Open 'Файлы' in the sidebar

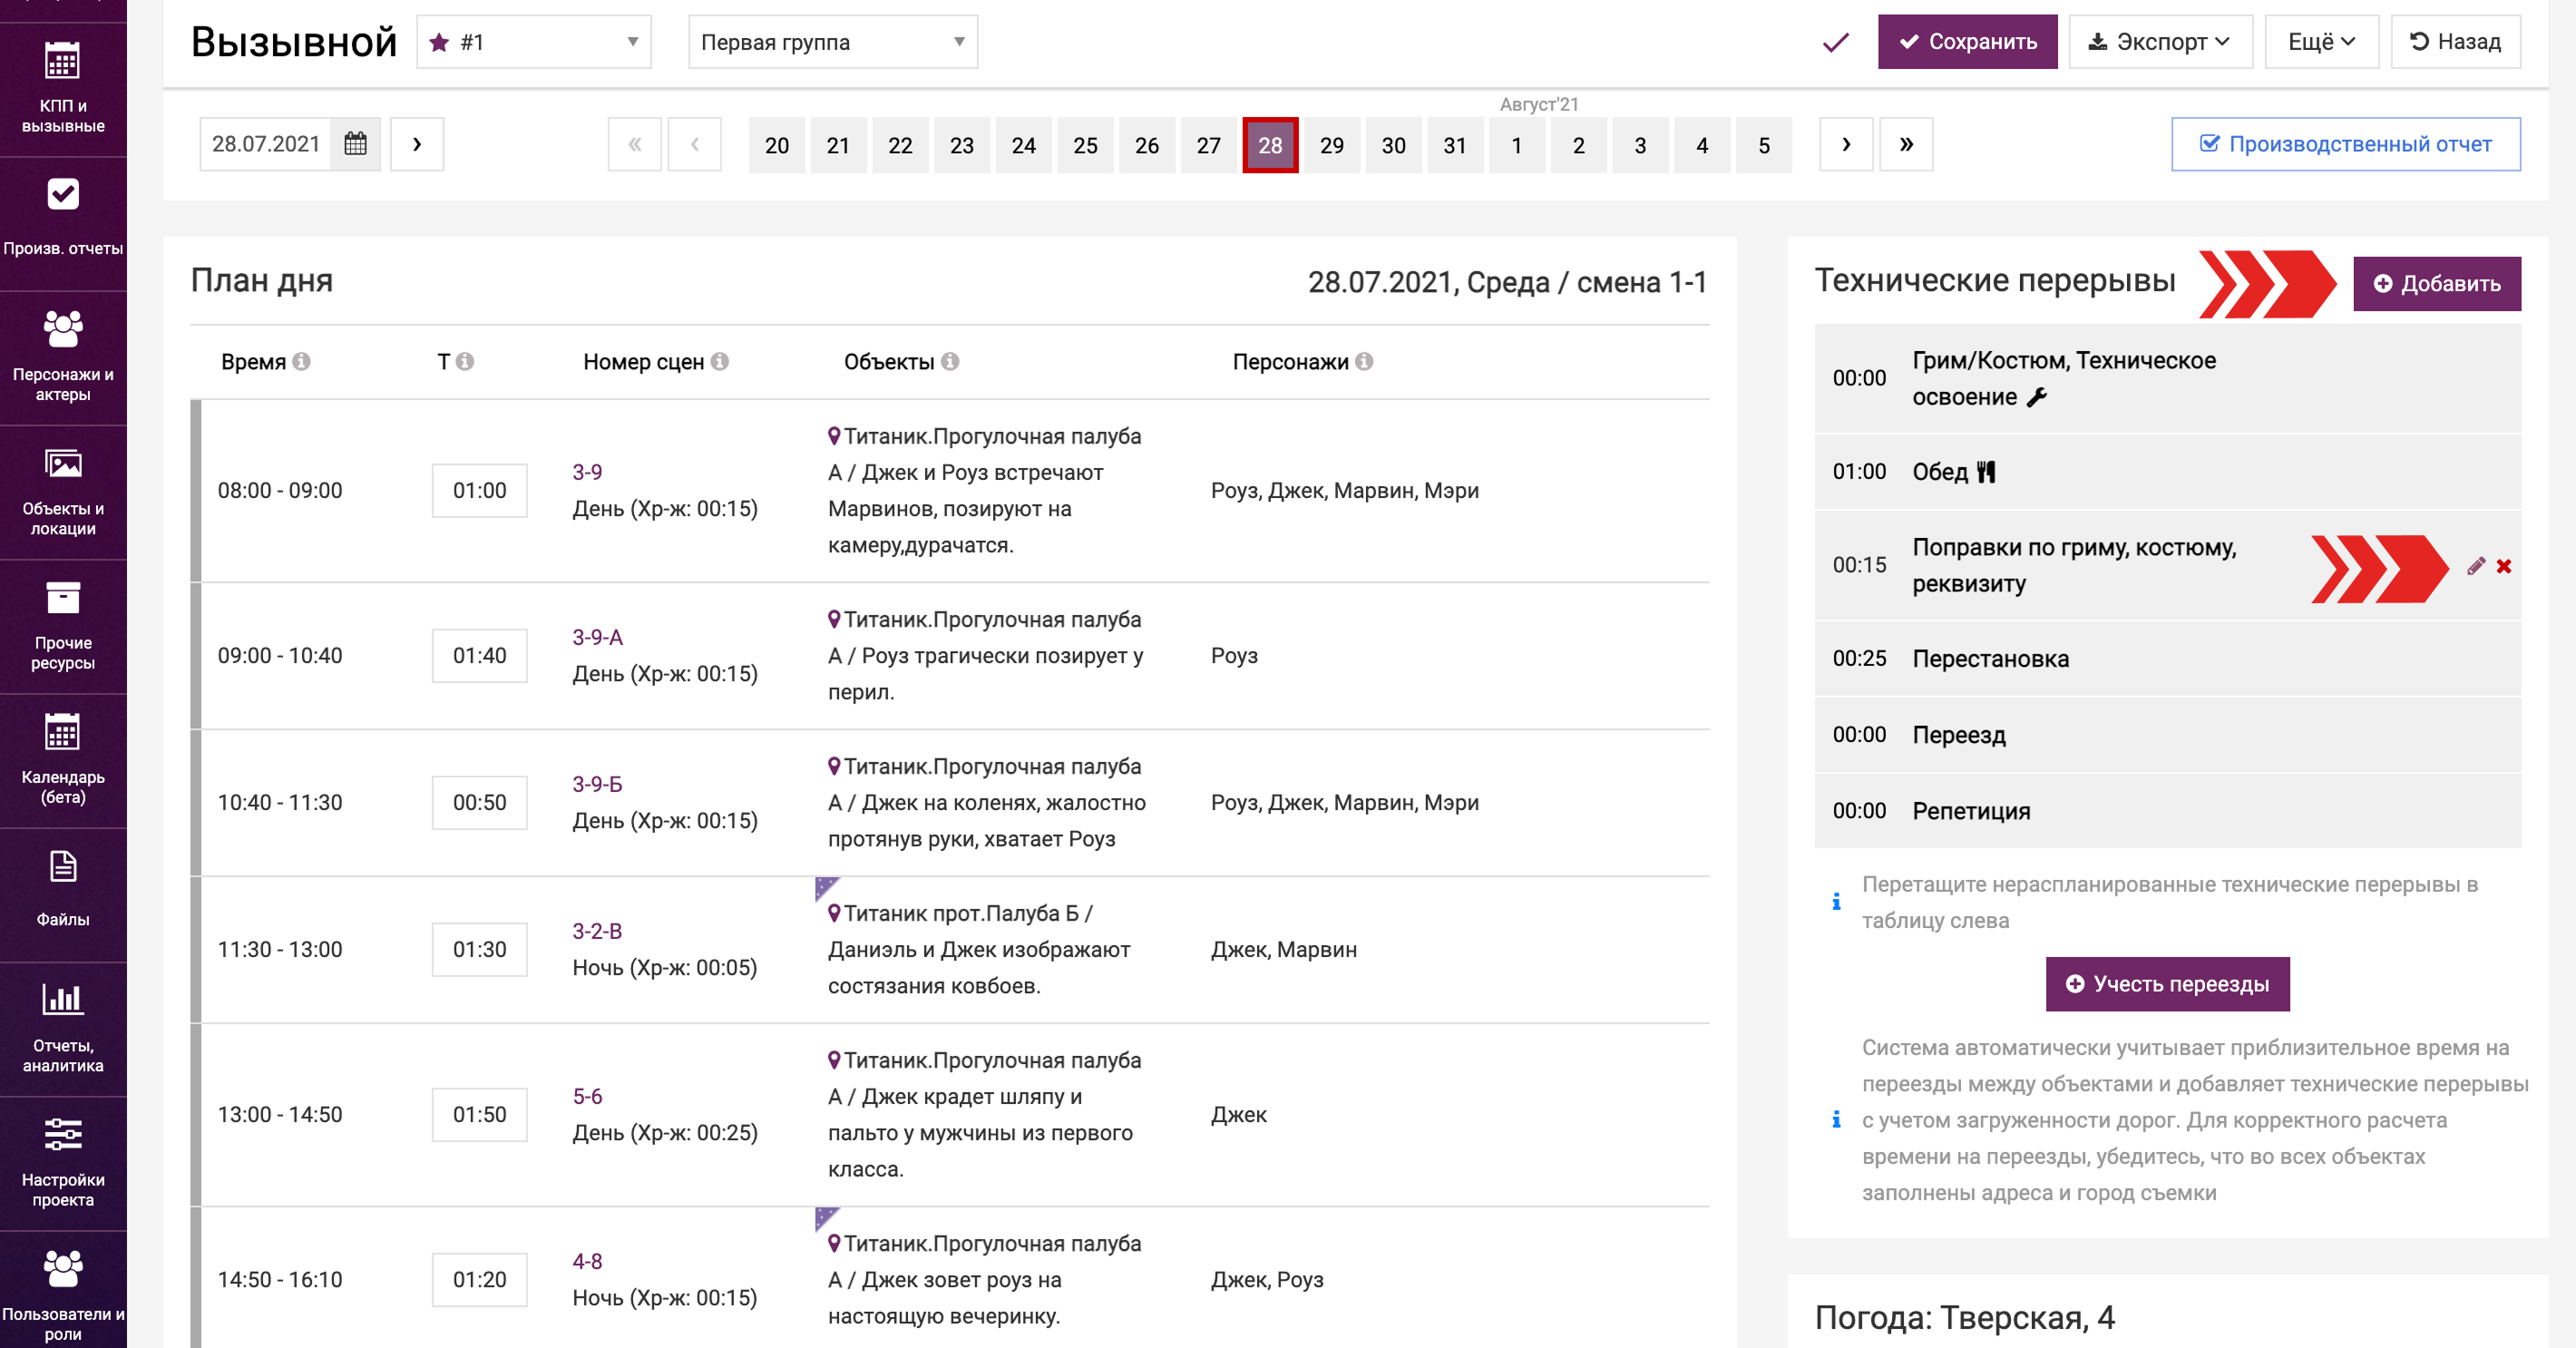(63, 889)
